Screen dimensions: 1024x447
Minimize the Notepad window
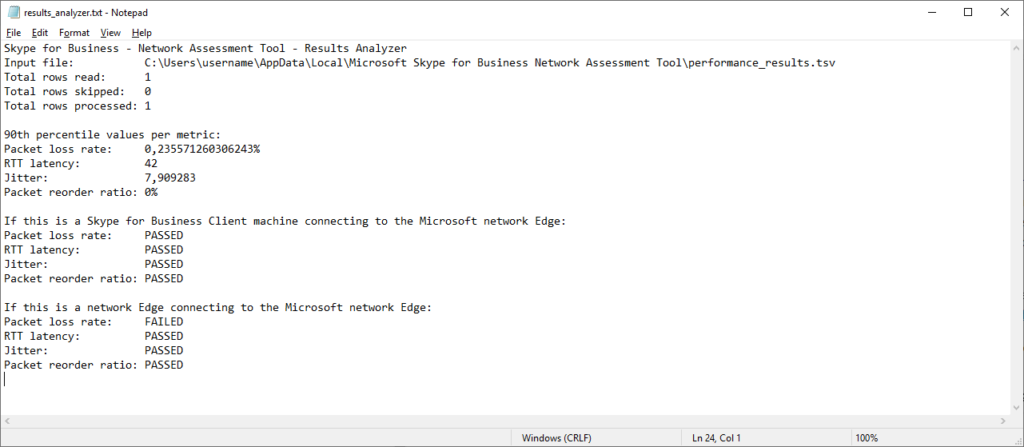click(932, 12)
